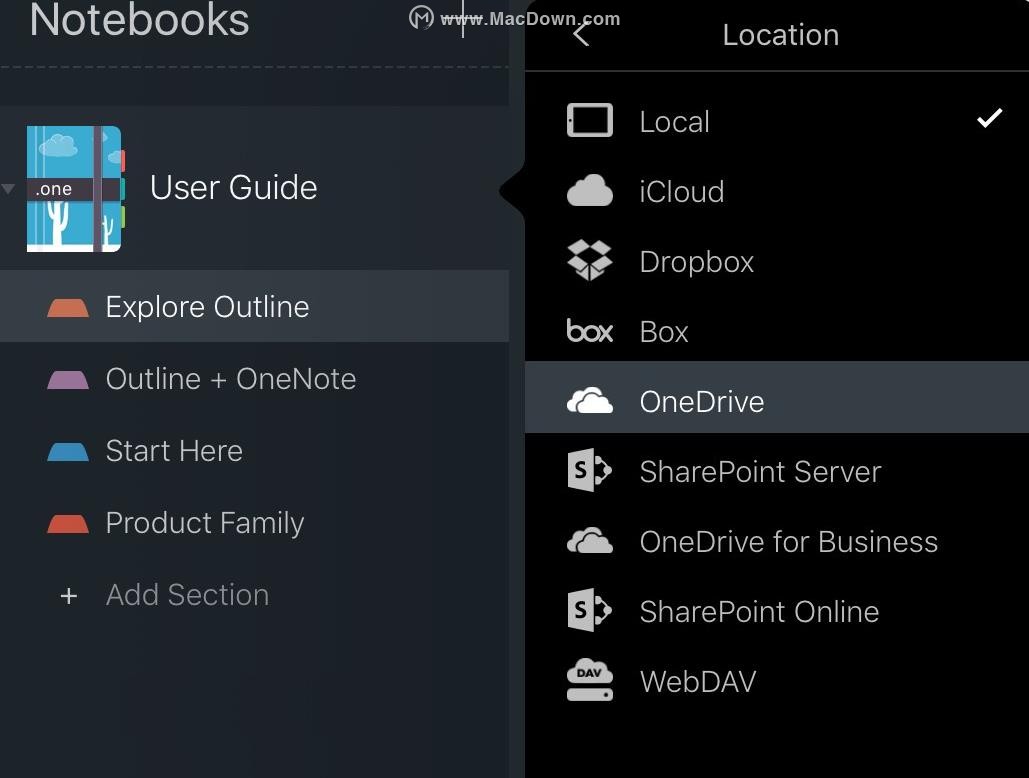
Task: Choose OneDrive as the storage location
Action: pyautogui.click(x=777, y=397)
